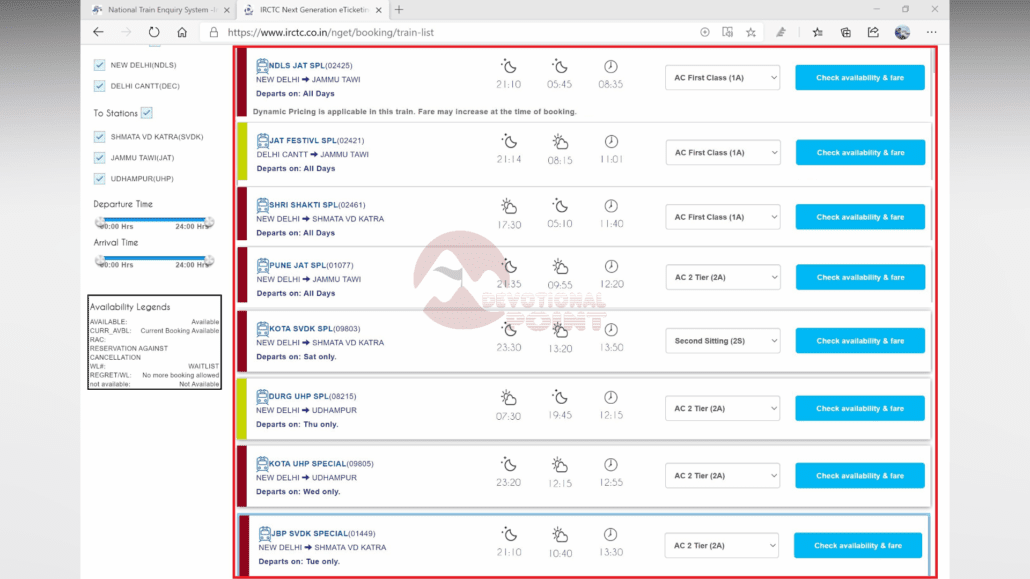This screenshot has height=579, width=1030.
Task: Click departure moon icon for NDLS JAT SPL
Action: click(x=508, y=66)
